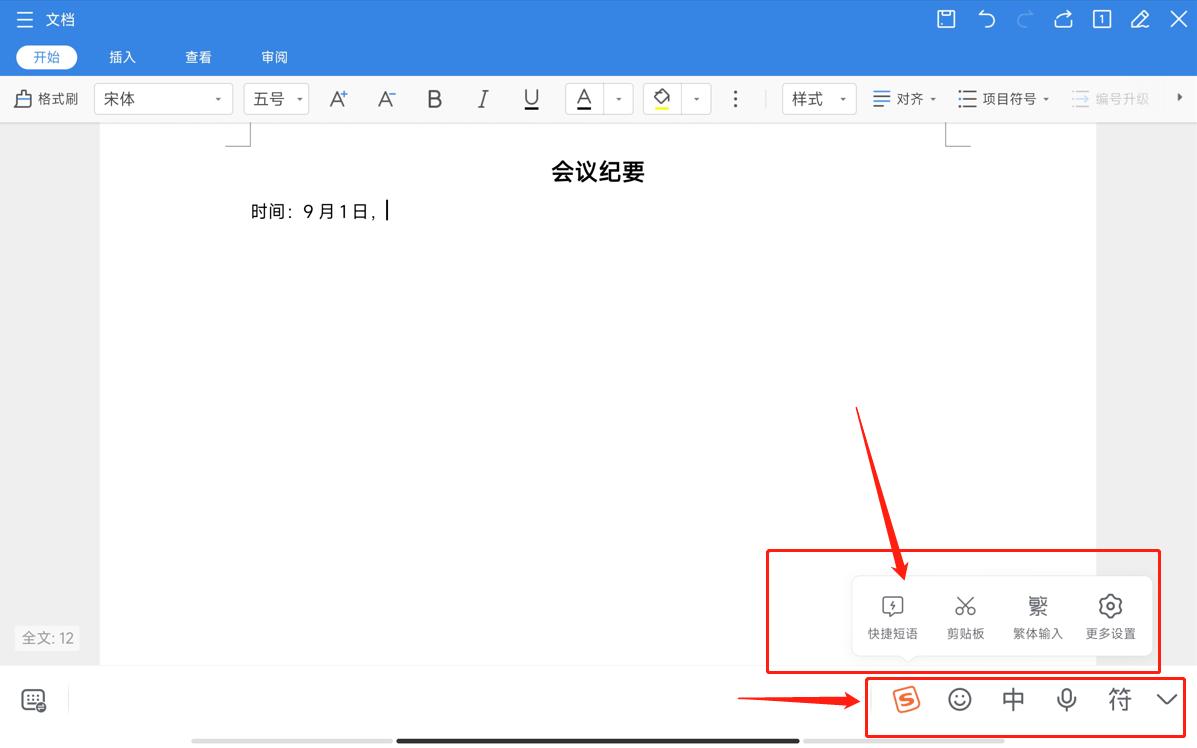Image resolution: width=1197 pixels, height=748 pixels.
Task: Select the 繁体输入 traditional Chinese input option
Action: (x=1037, y=614)
